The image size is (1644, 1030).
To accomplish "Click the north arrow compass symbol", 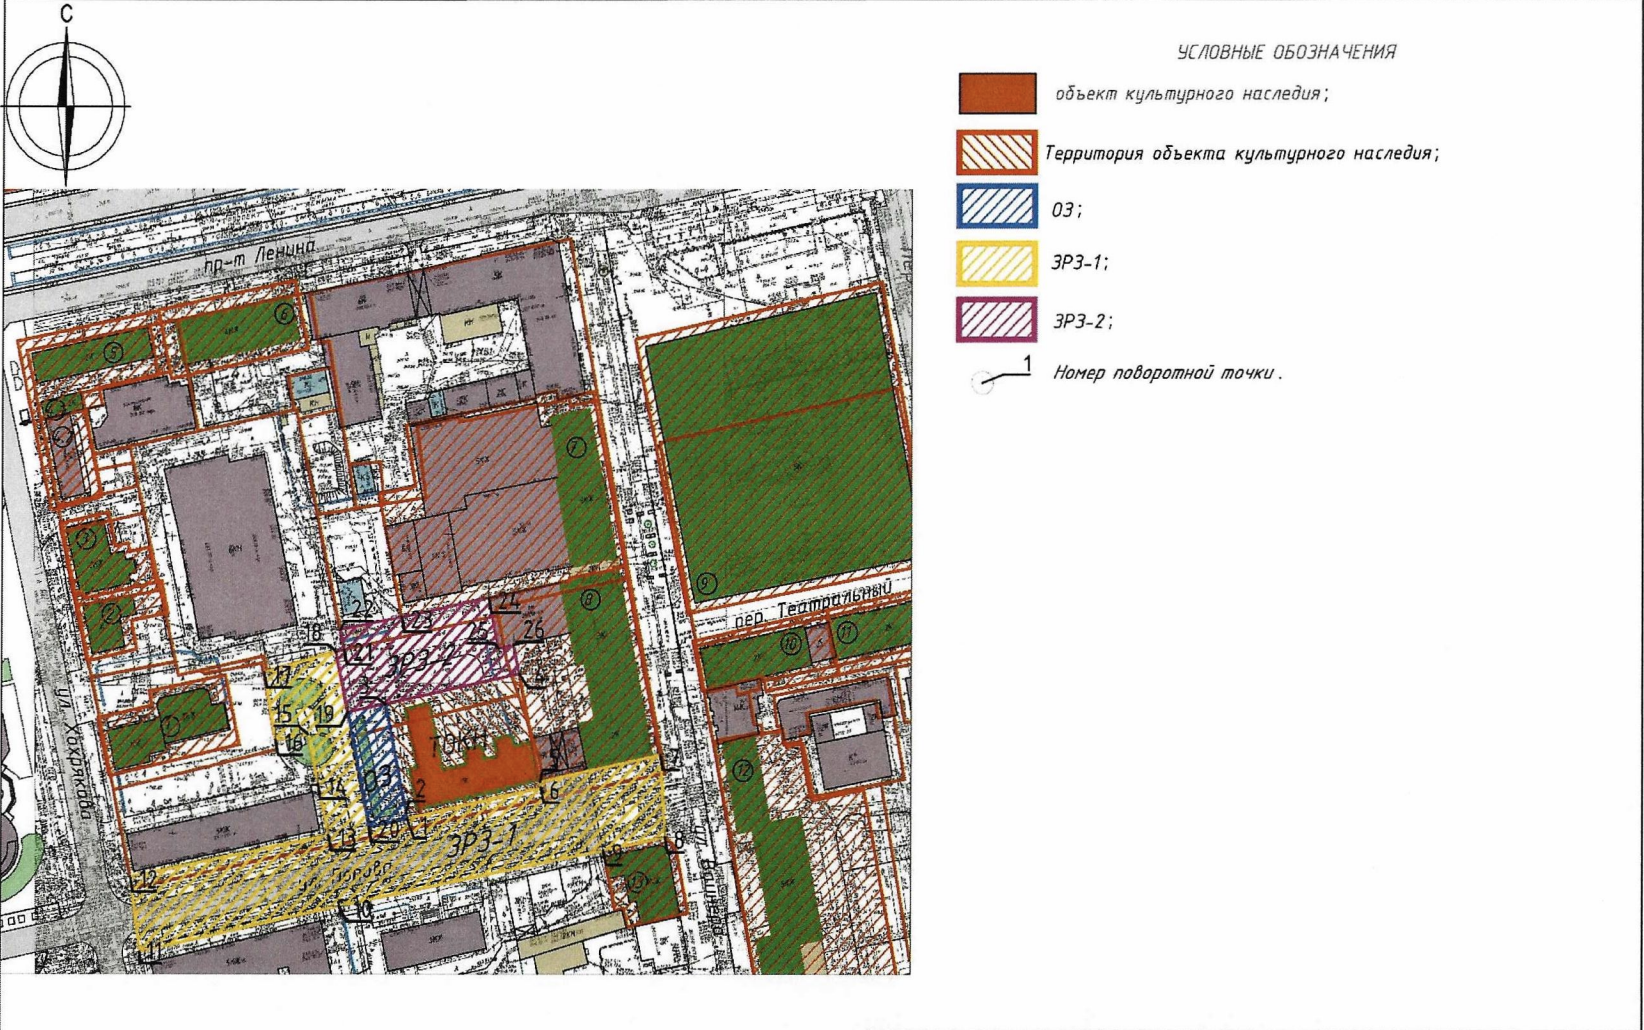I will point(66,105).
